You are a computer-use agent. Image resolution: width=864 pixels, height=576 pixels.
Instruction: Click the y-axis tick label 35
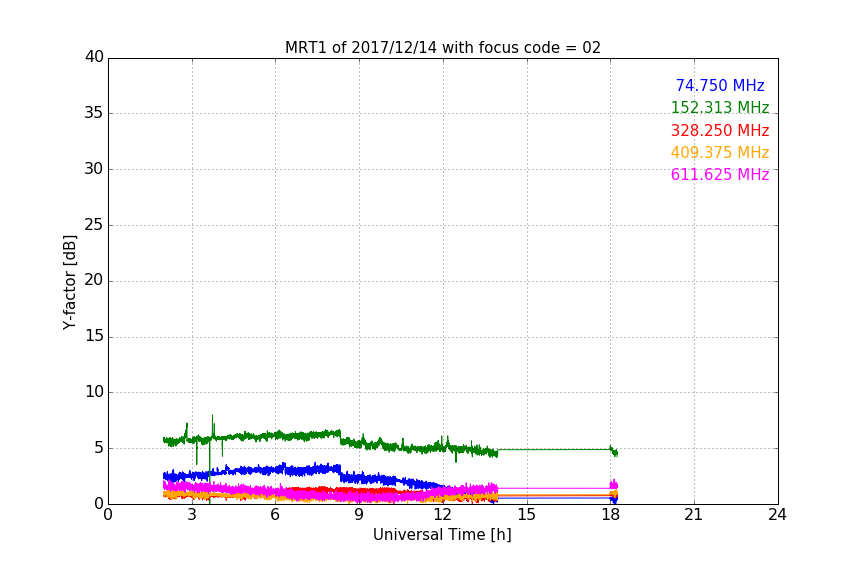pyautogui.click(x=94, y=113)
